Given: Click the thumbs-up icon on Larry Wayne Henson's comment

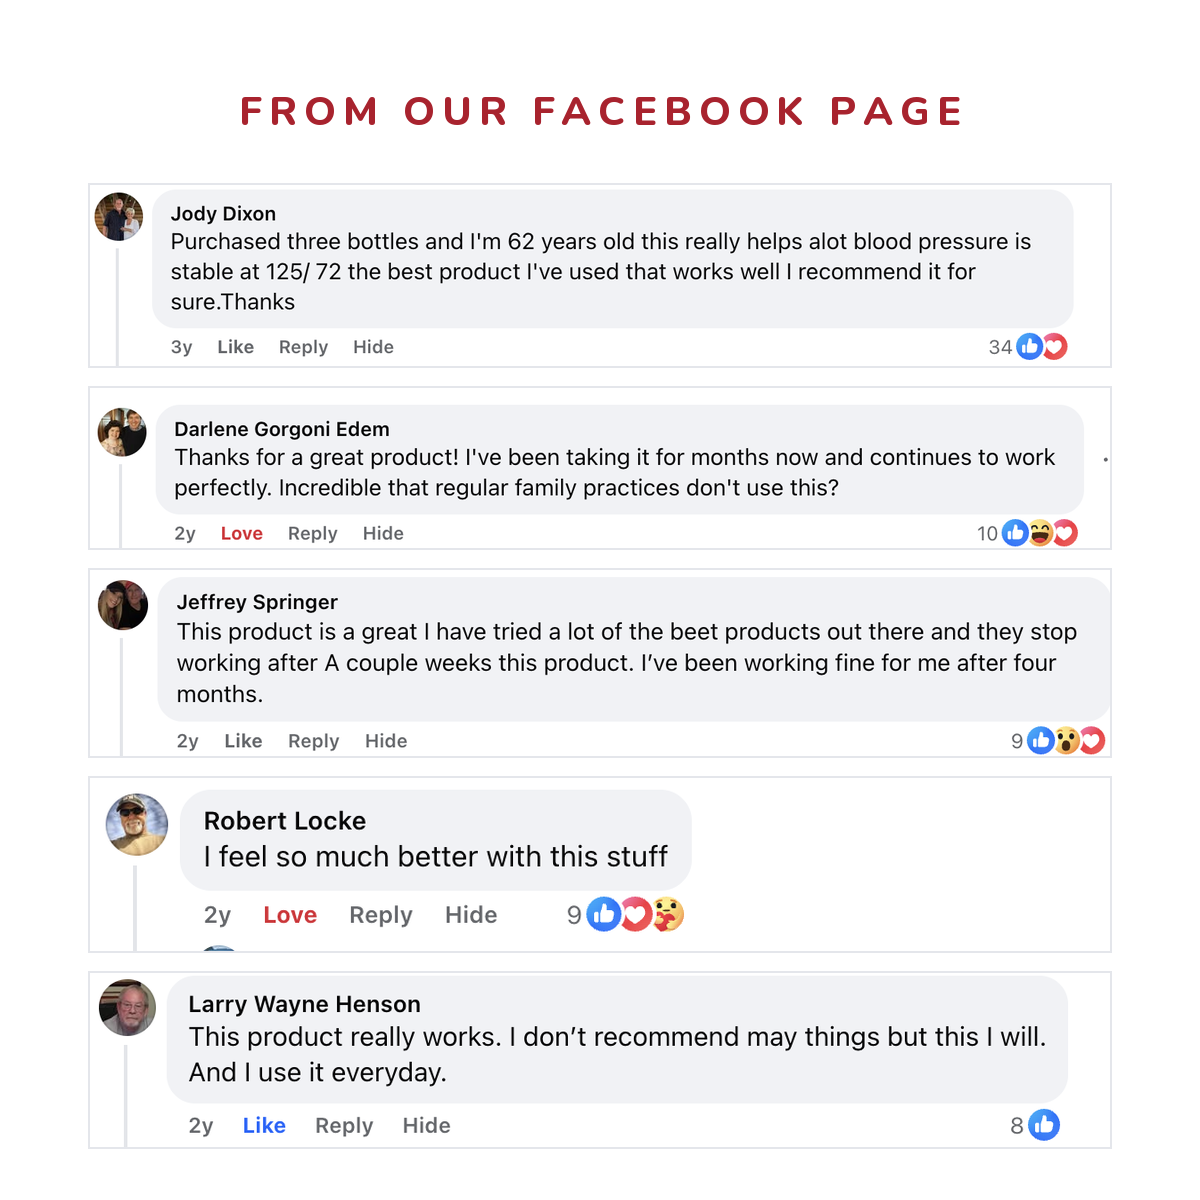Looking at the screenshot, I should coord(1044,1125).
